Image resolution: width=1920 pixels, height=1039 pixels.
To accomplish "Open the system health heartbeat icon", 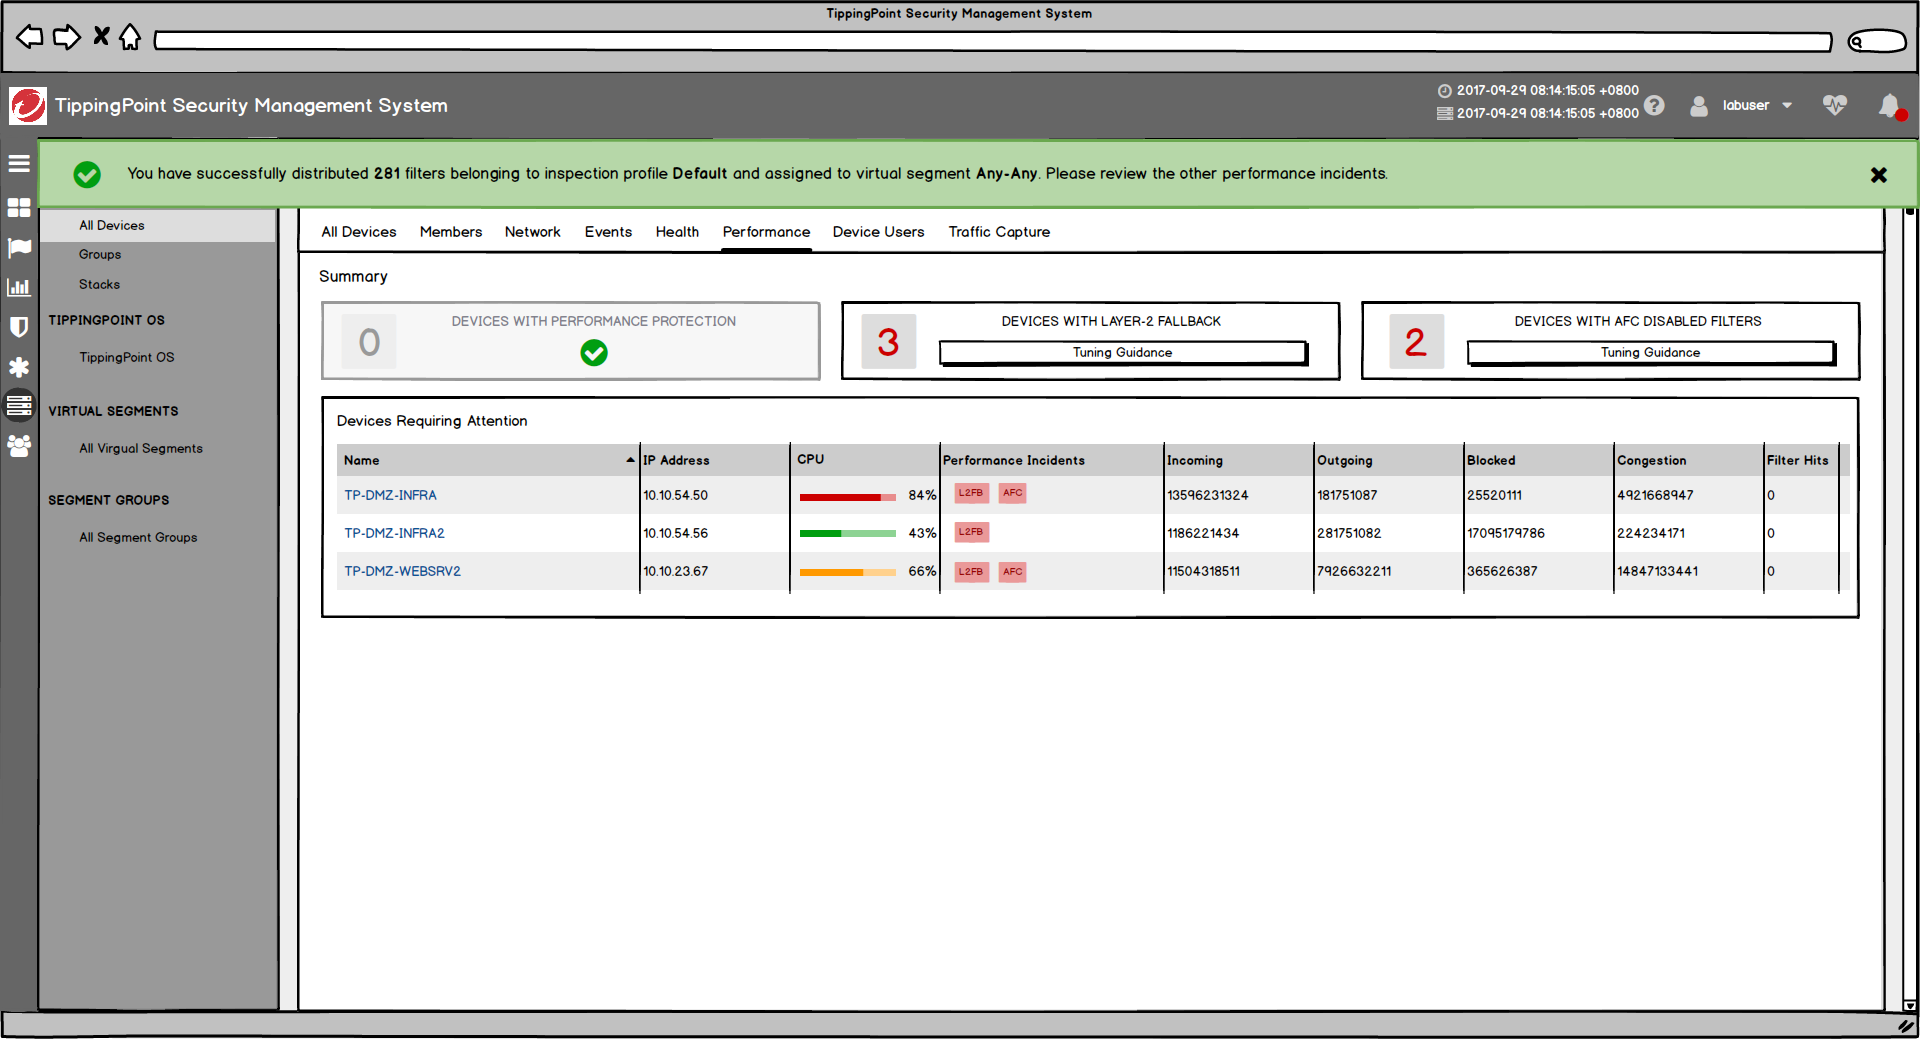I will (1834, 104).
